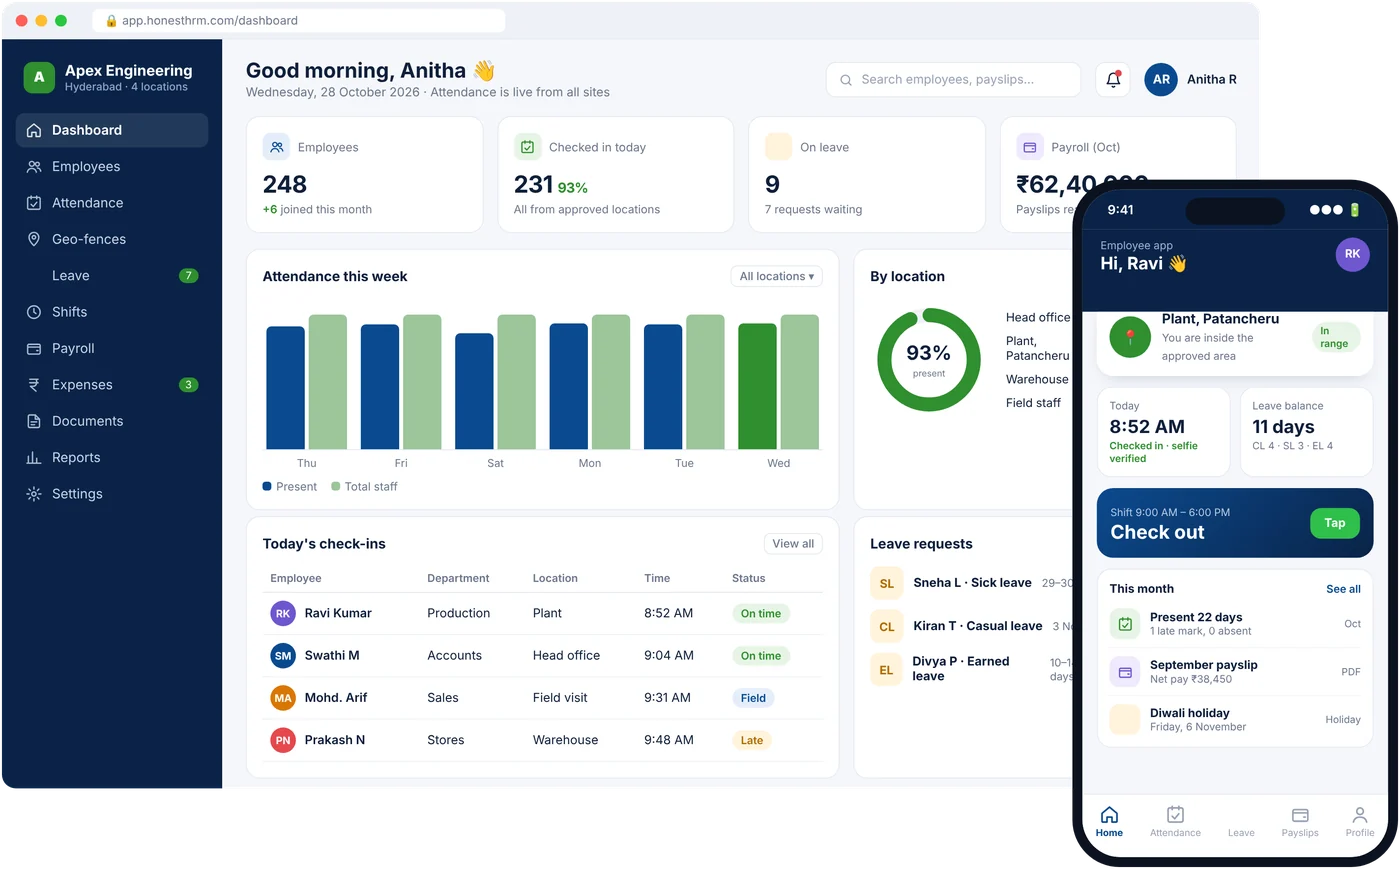This screenshot has width=1400, height=869.
Task: Tap the green location pin icon for Plant, Patancheru
Action: pos(1130,337)
